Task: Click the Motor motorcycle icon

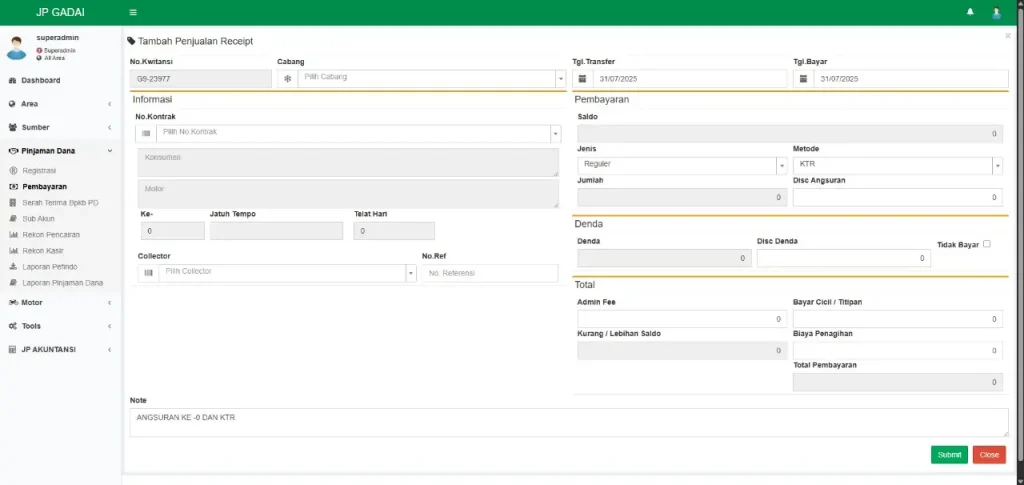Action: pyautogui.click(x=13, y=302)
